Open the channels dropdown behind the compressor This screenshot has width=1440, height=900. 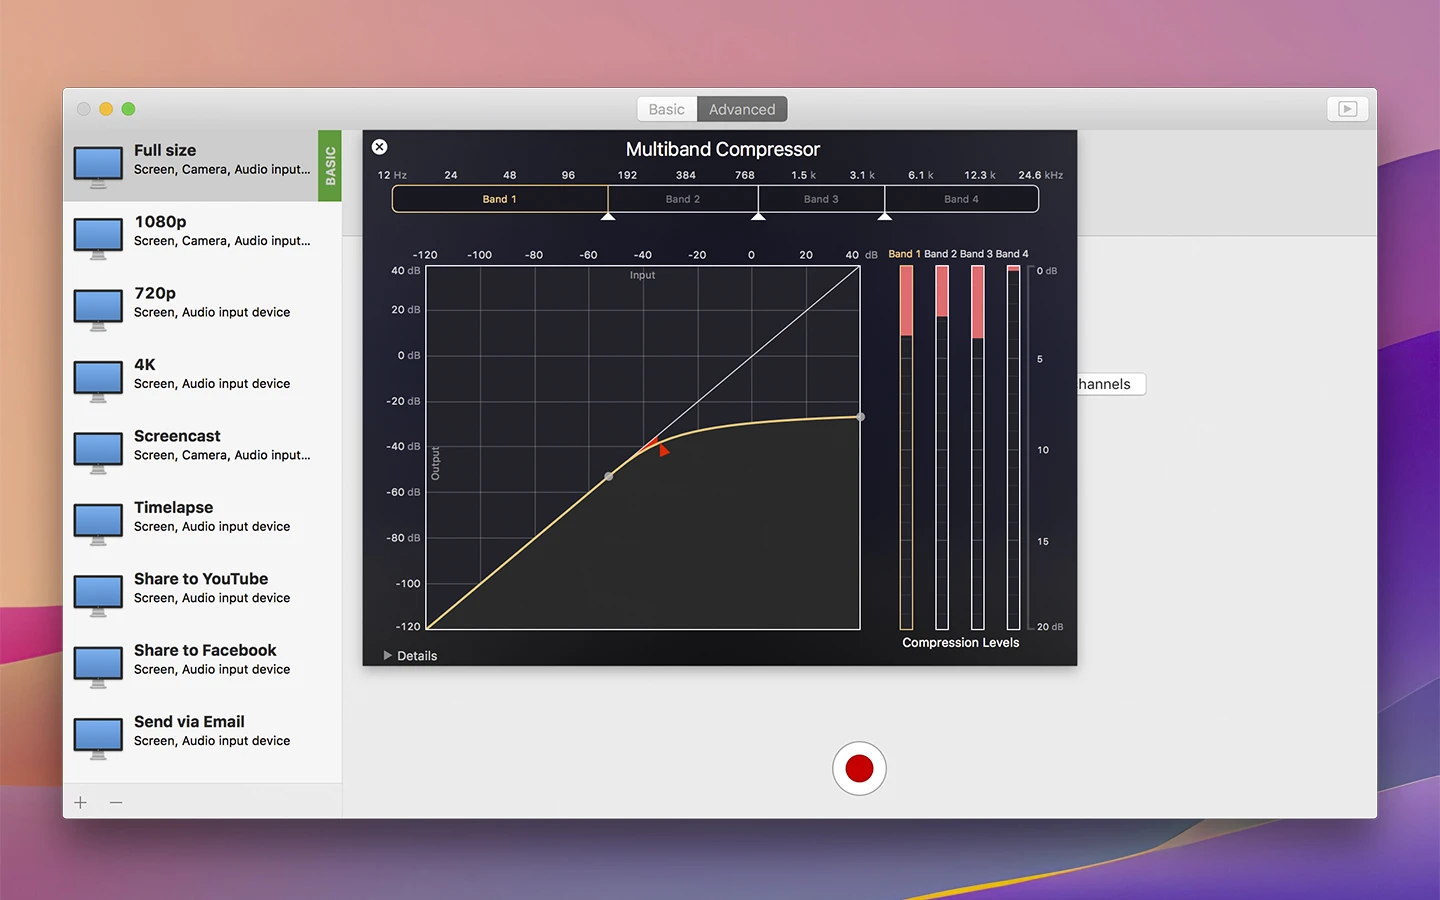click(1110, 384)
